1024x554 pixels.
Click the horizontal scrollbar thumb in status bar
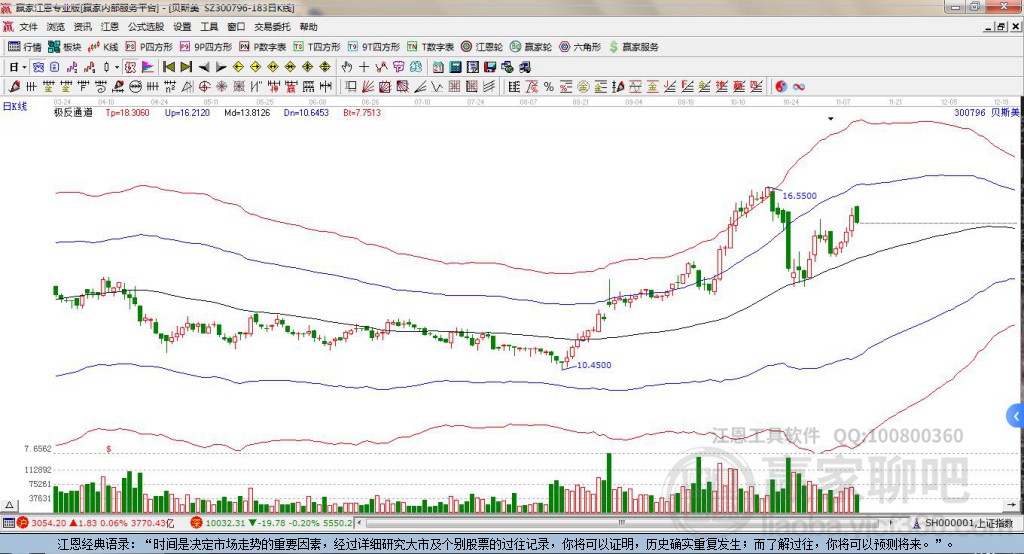click(x=622, y=523)
